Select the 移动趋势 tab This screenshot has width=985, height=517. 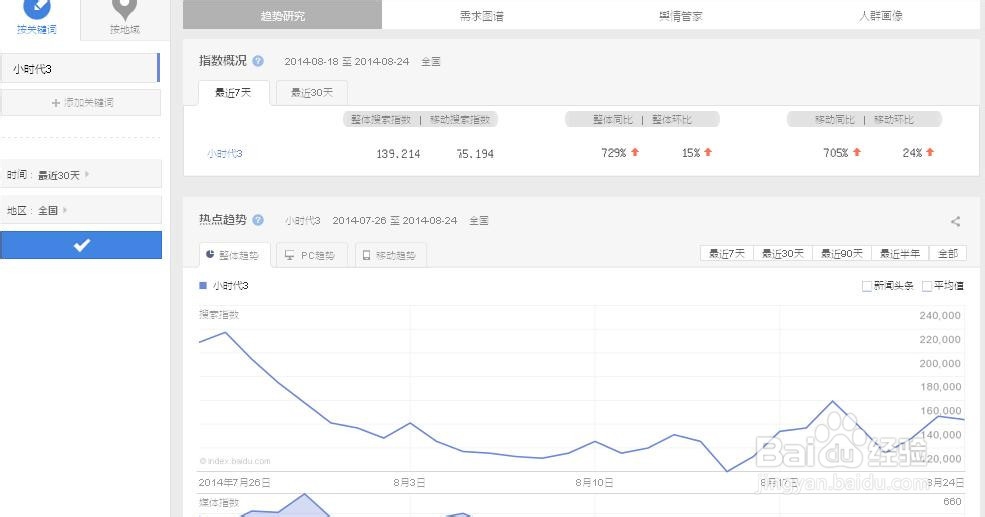click(x=391, y=255)
